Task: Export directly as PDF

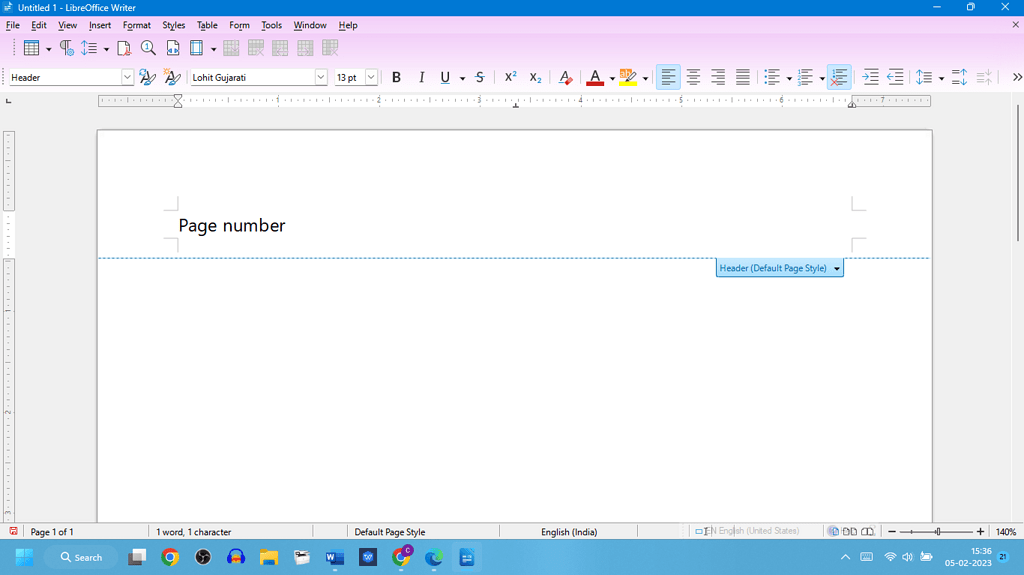Action: 123,48
